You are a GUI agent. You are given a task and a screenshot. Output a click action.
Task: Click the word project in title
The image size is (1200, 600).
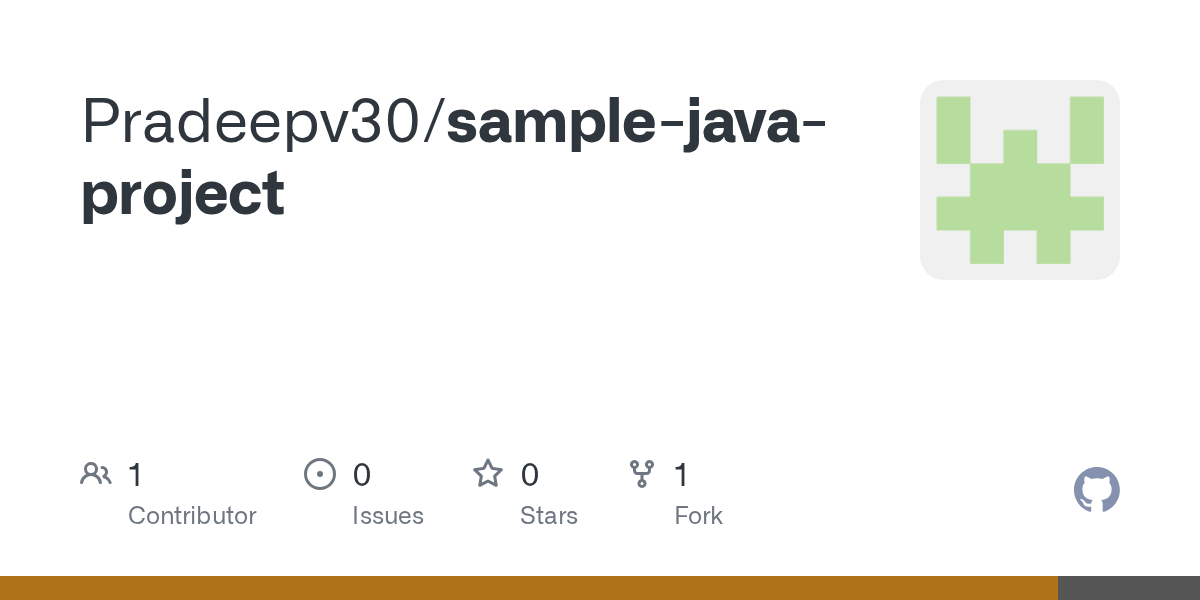(x=183, y=195)
